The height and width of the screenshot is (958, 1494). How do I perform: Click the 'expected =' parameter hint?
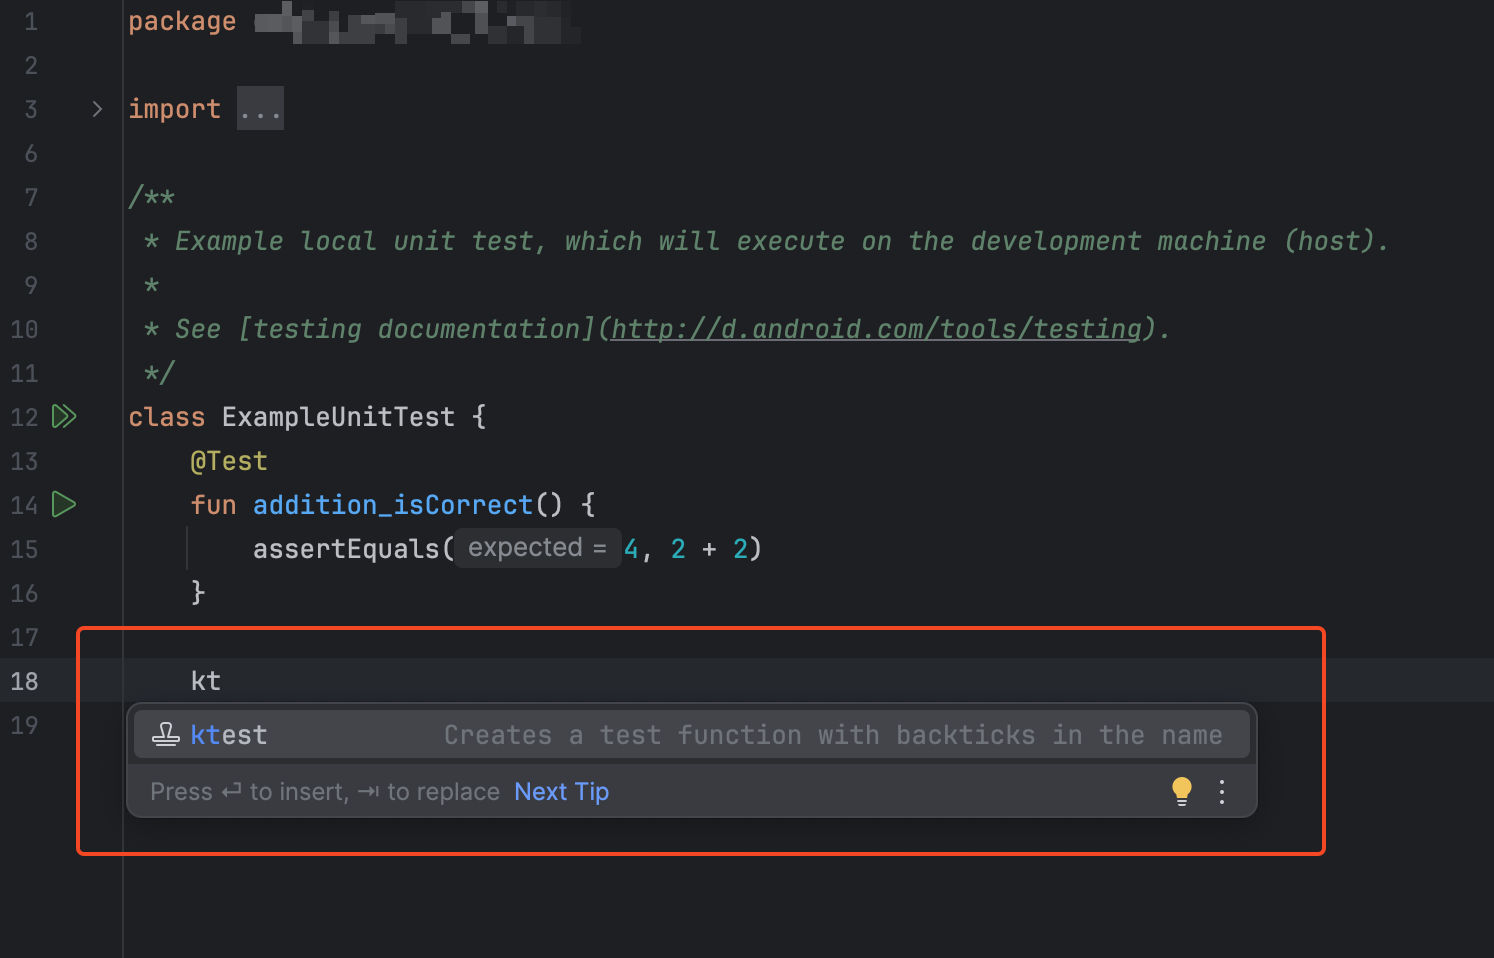pos(538,548)
